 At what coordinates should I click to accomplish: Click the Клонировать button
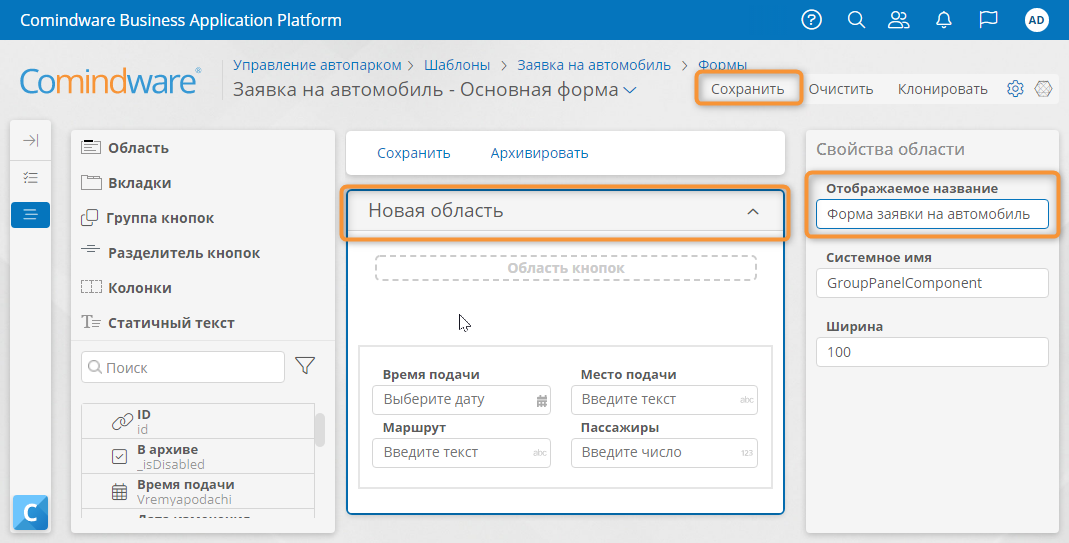pos(942,89)
